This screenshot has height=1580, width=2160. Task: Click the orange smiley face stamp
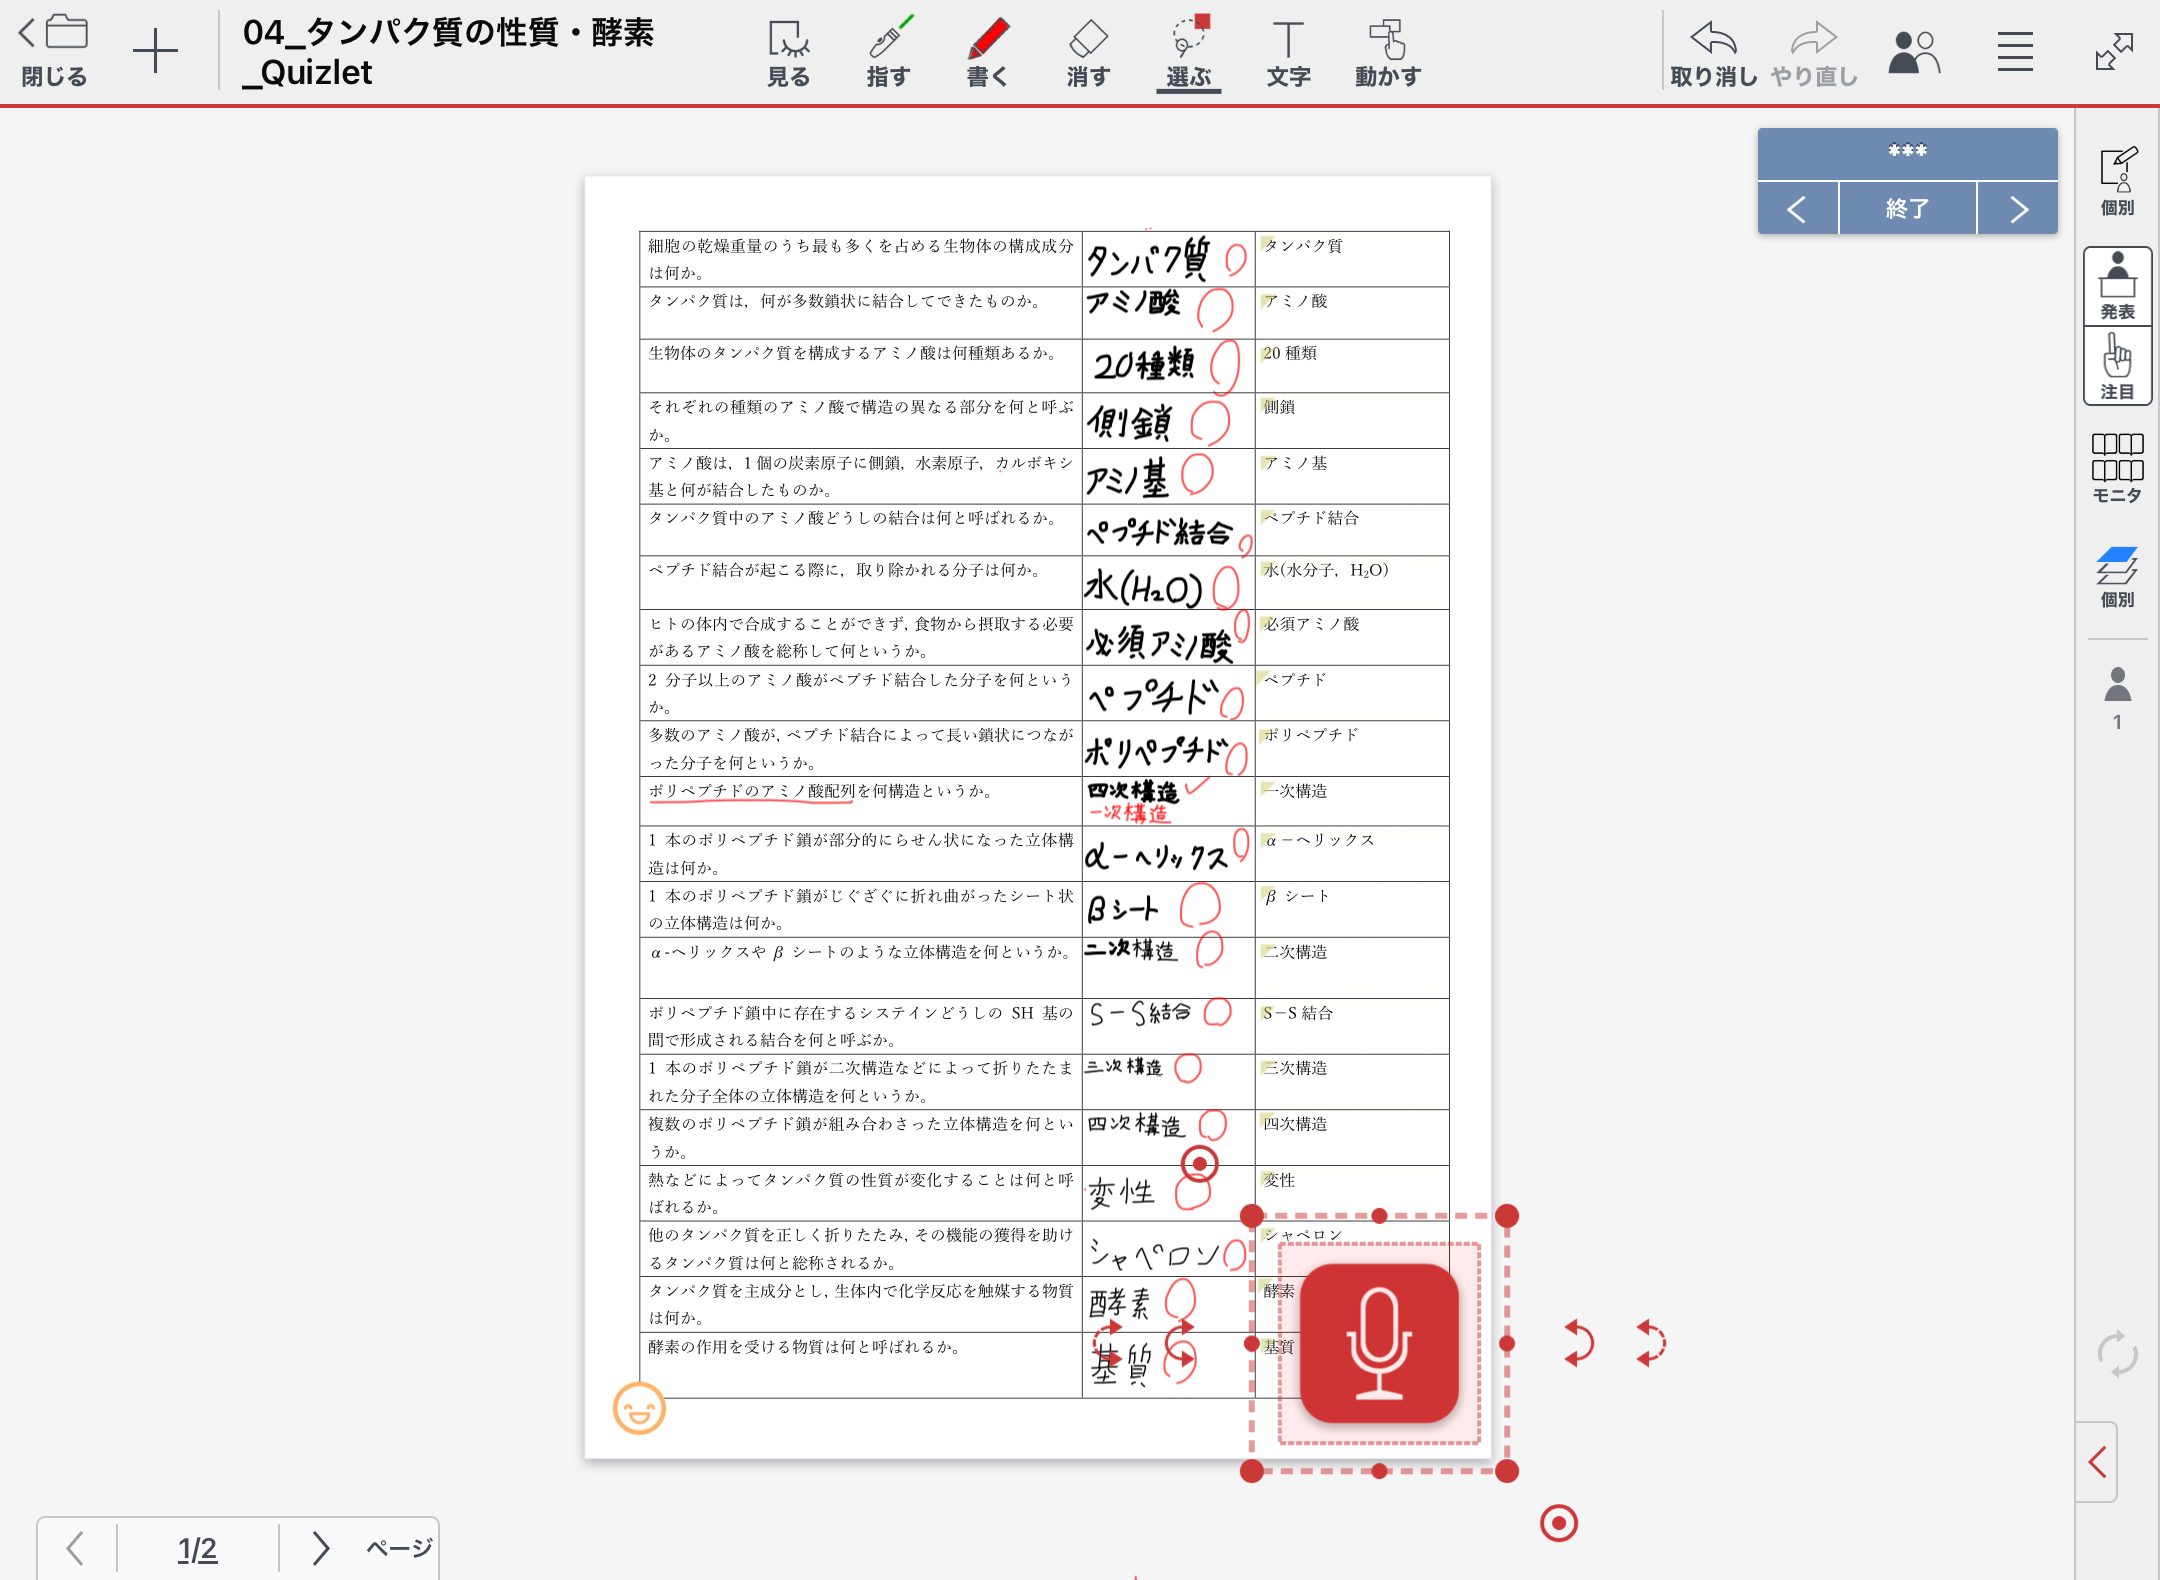[x=639, y=1409]
